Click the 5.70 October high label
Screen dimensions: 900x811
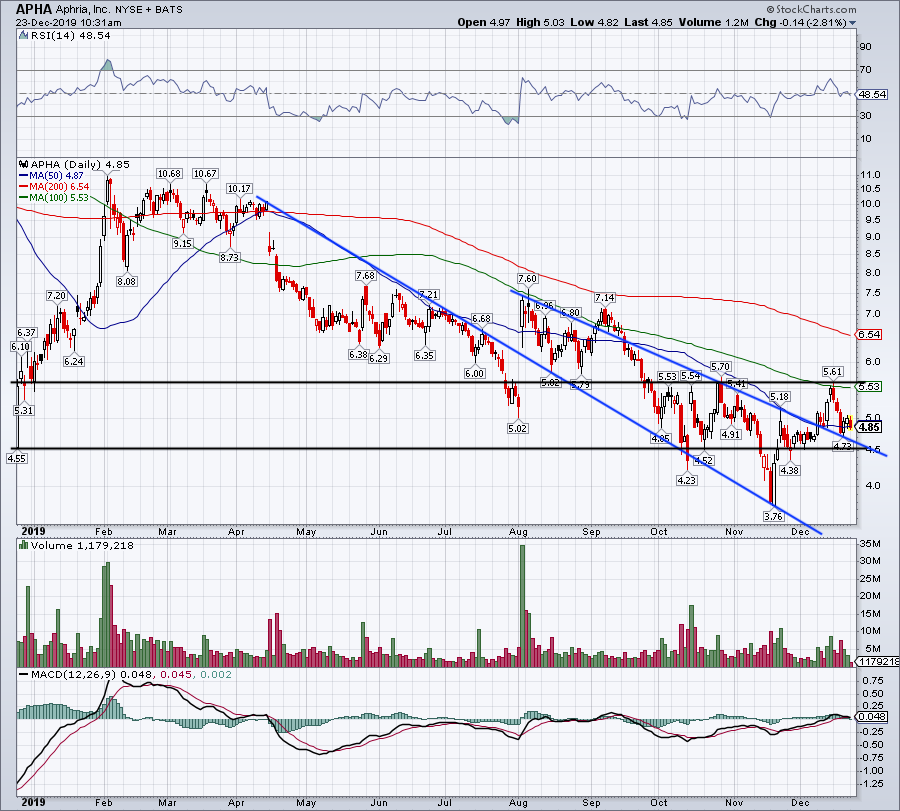[720, 366]
